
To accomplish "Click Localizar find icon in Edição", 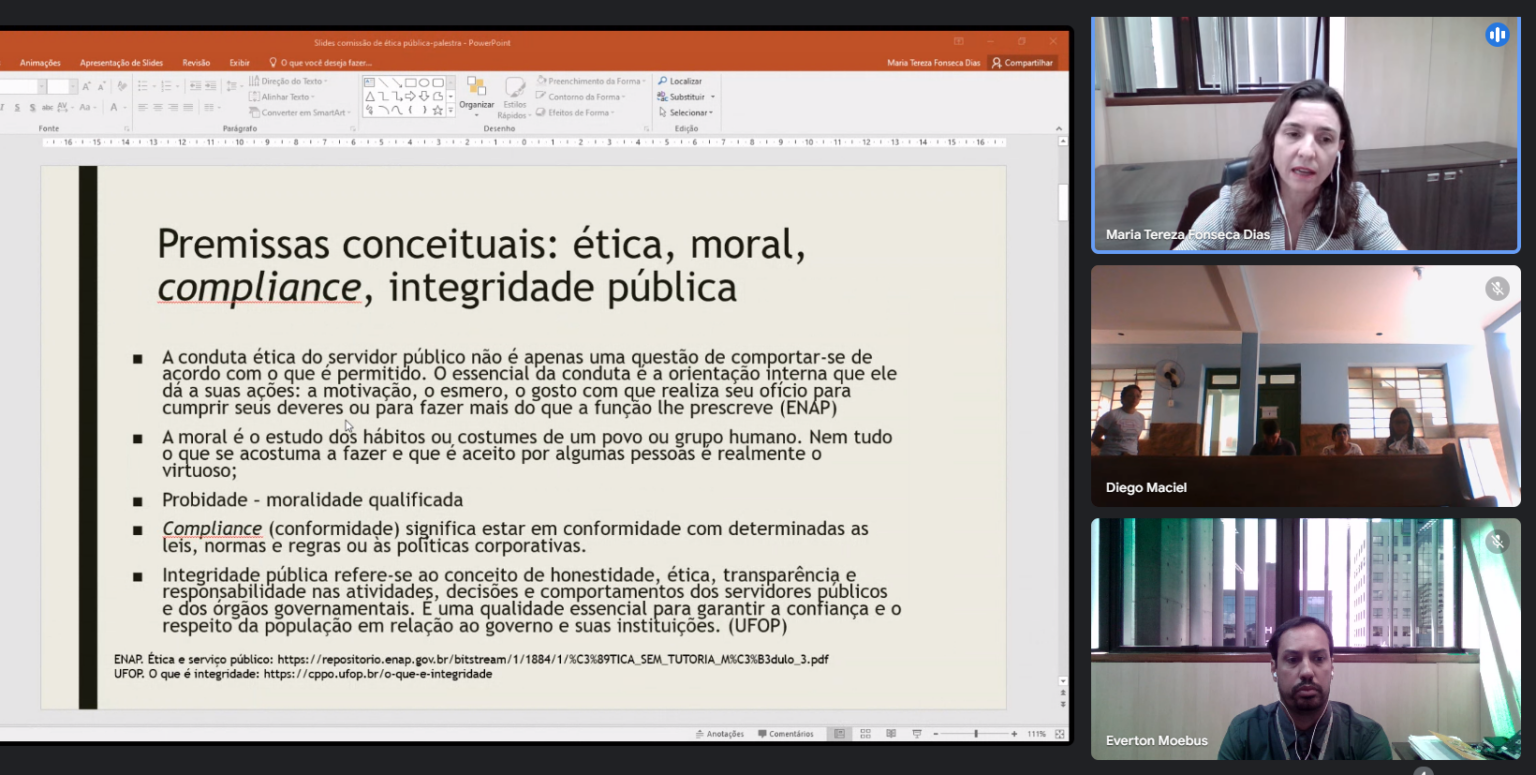I will coord(662,81).
